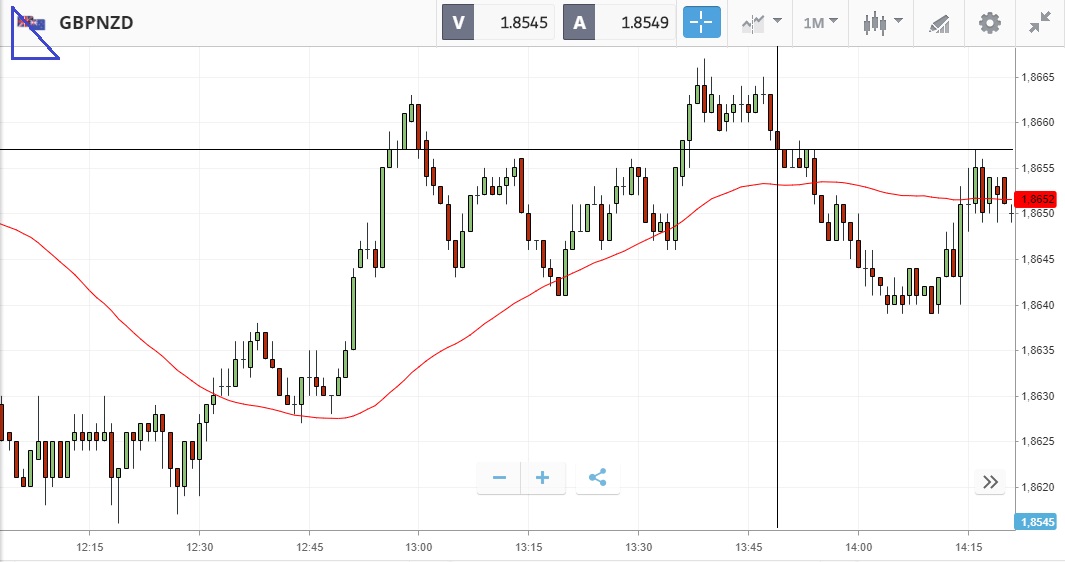Click the V sell button
This screenshot has width=1065, height=562.
click(459, 22)
